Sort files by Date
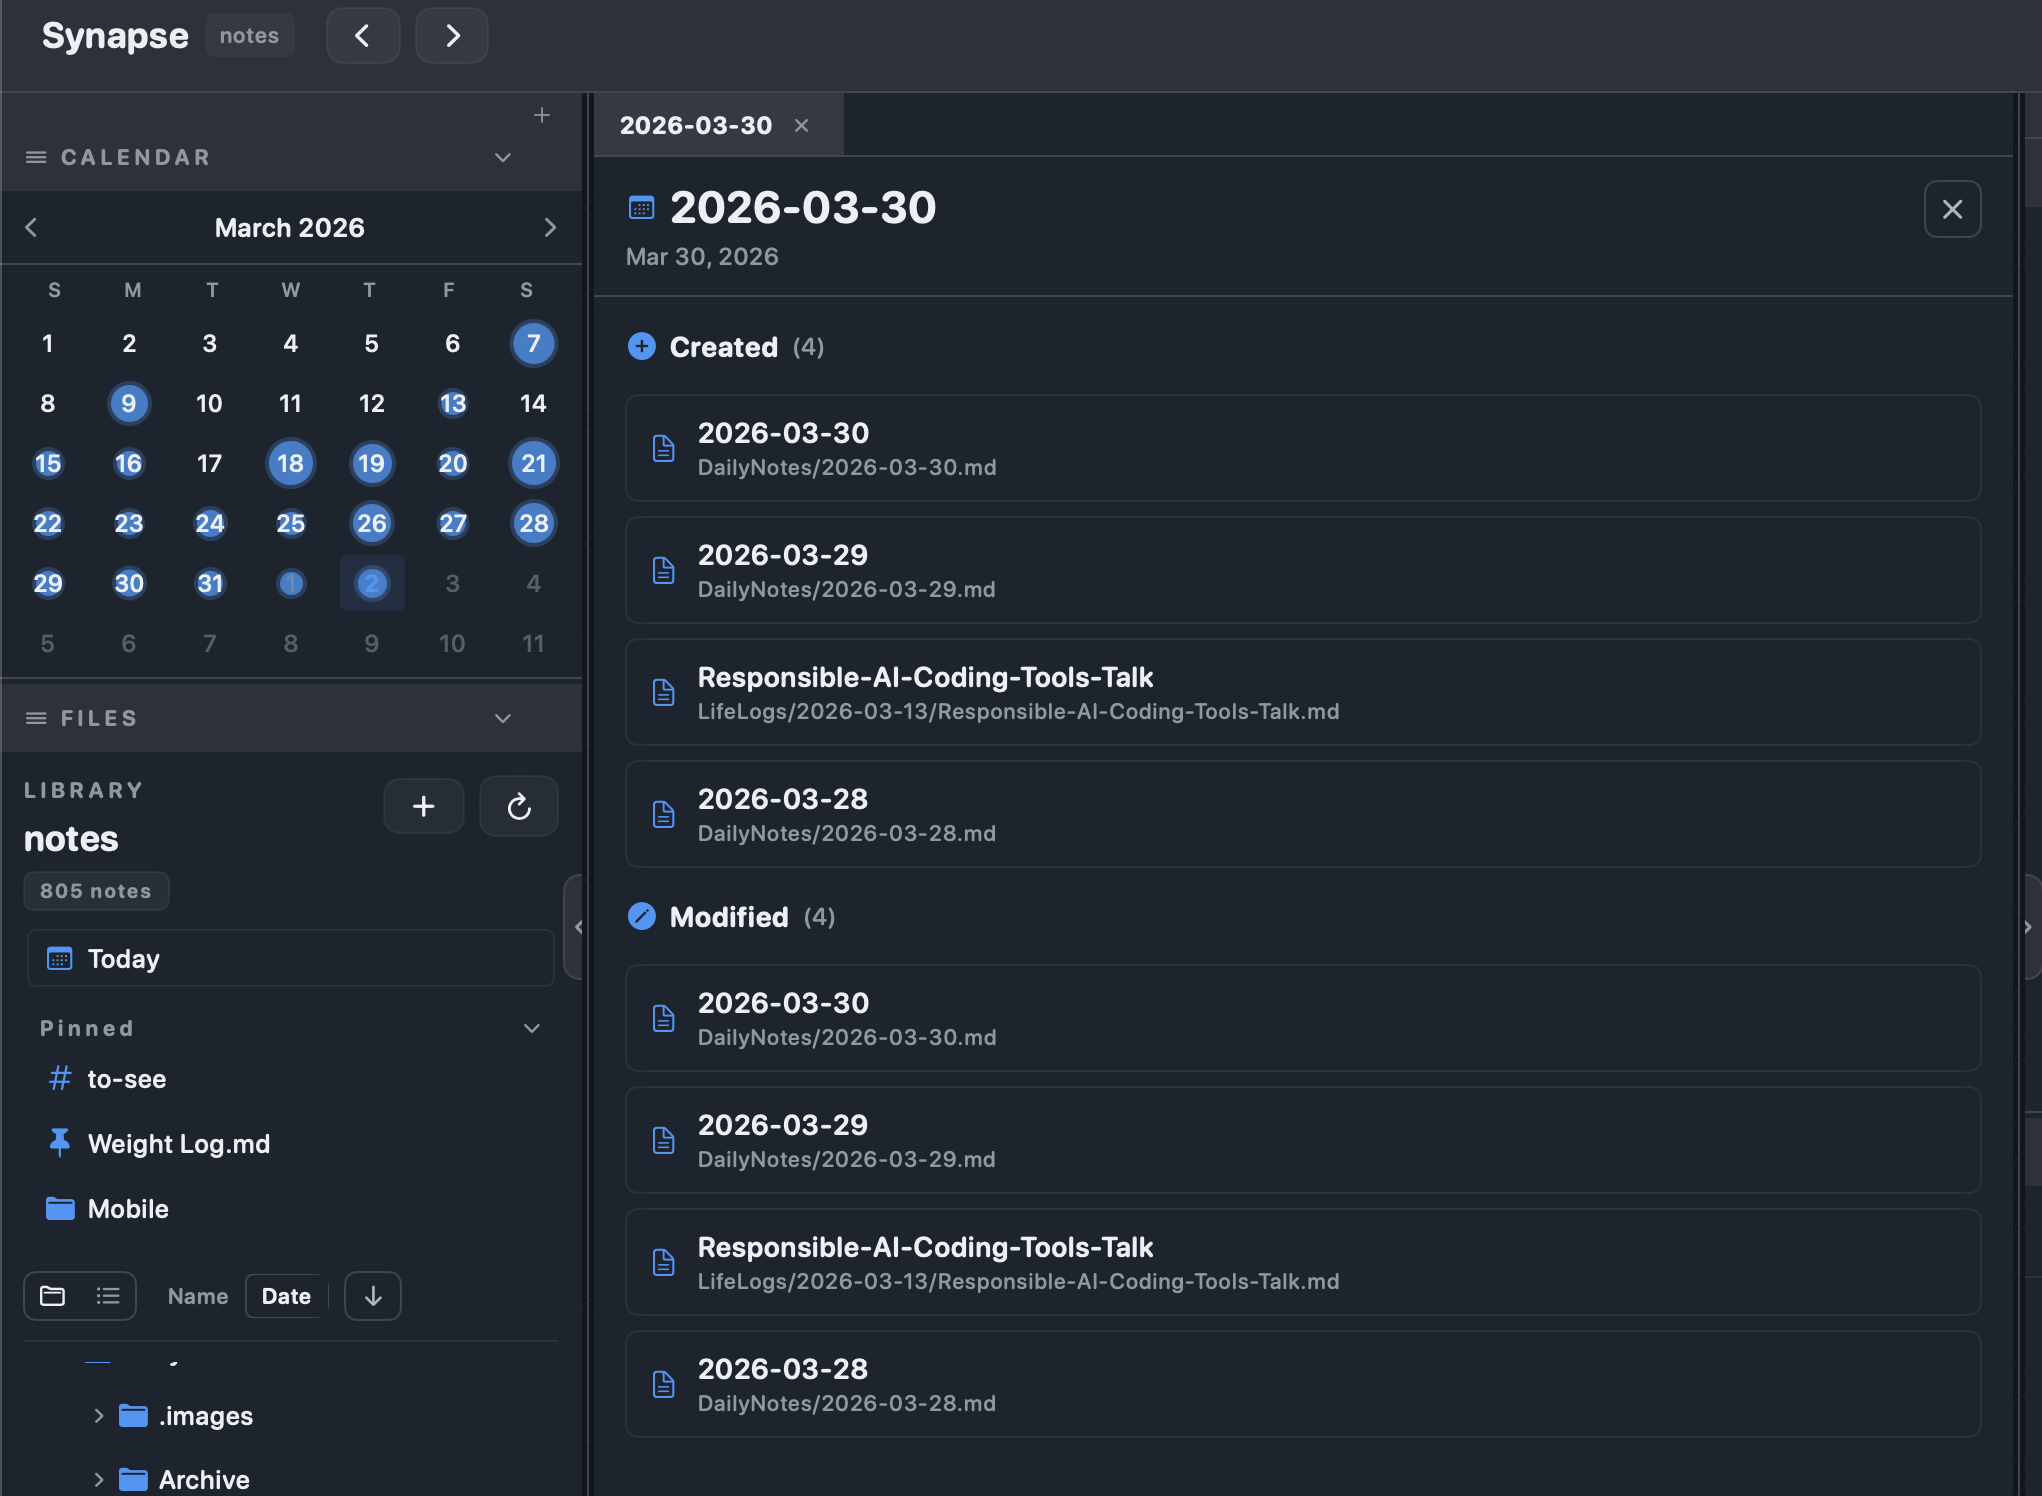The image size is (2042, 1496). point(286,1296)
